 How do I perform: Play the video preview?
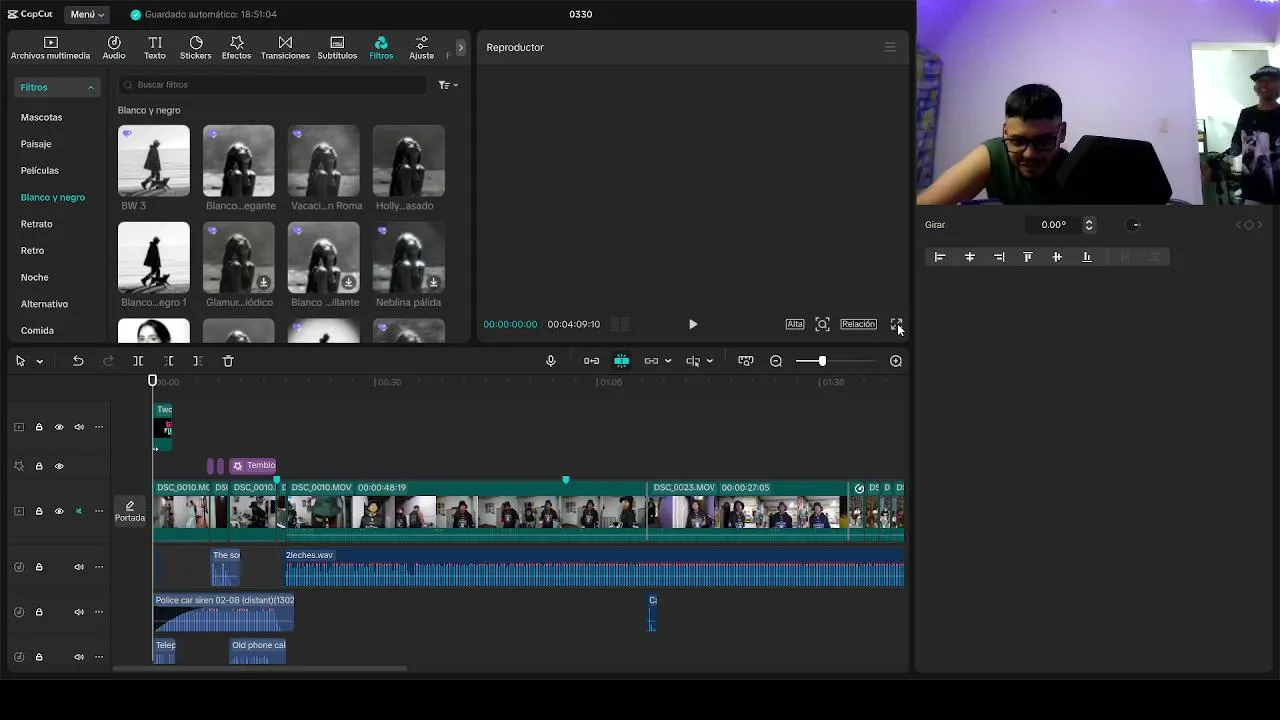pos(693,324)
